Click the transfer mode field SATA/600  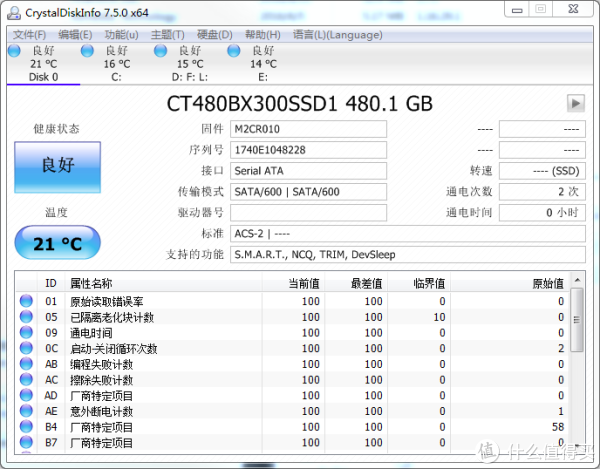(x=308, y=192)
